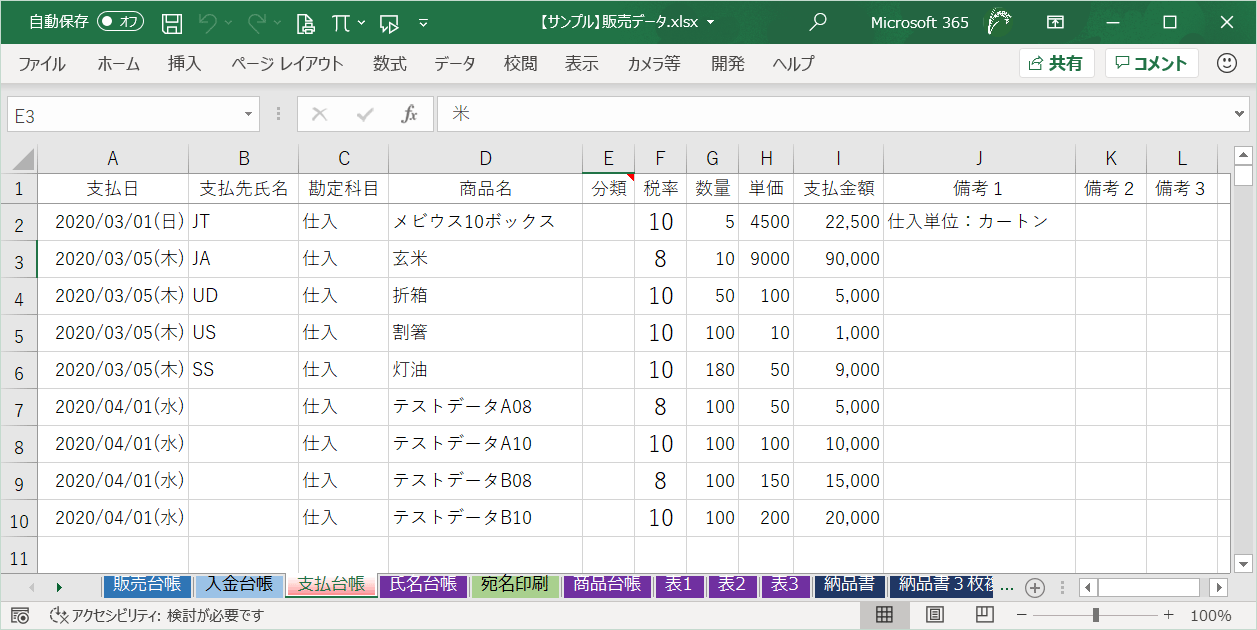Open Ribbon Display Options icon
This screenshot has height=630, width=1257.
point(1055,22)
